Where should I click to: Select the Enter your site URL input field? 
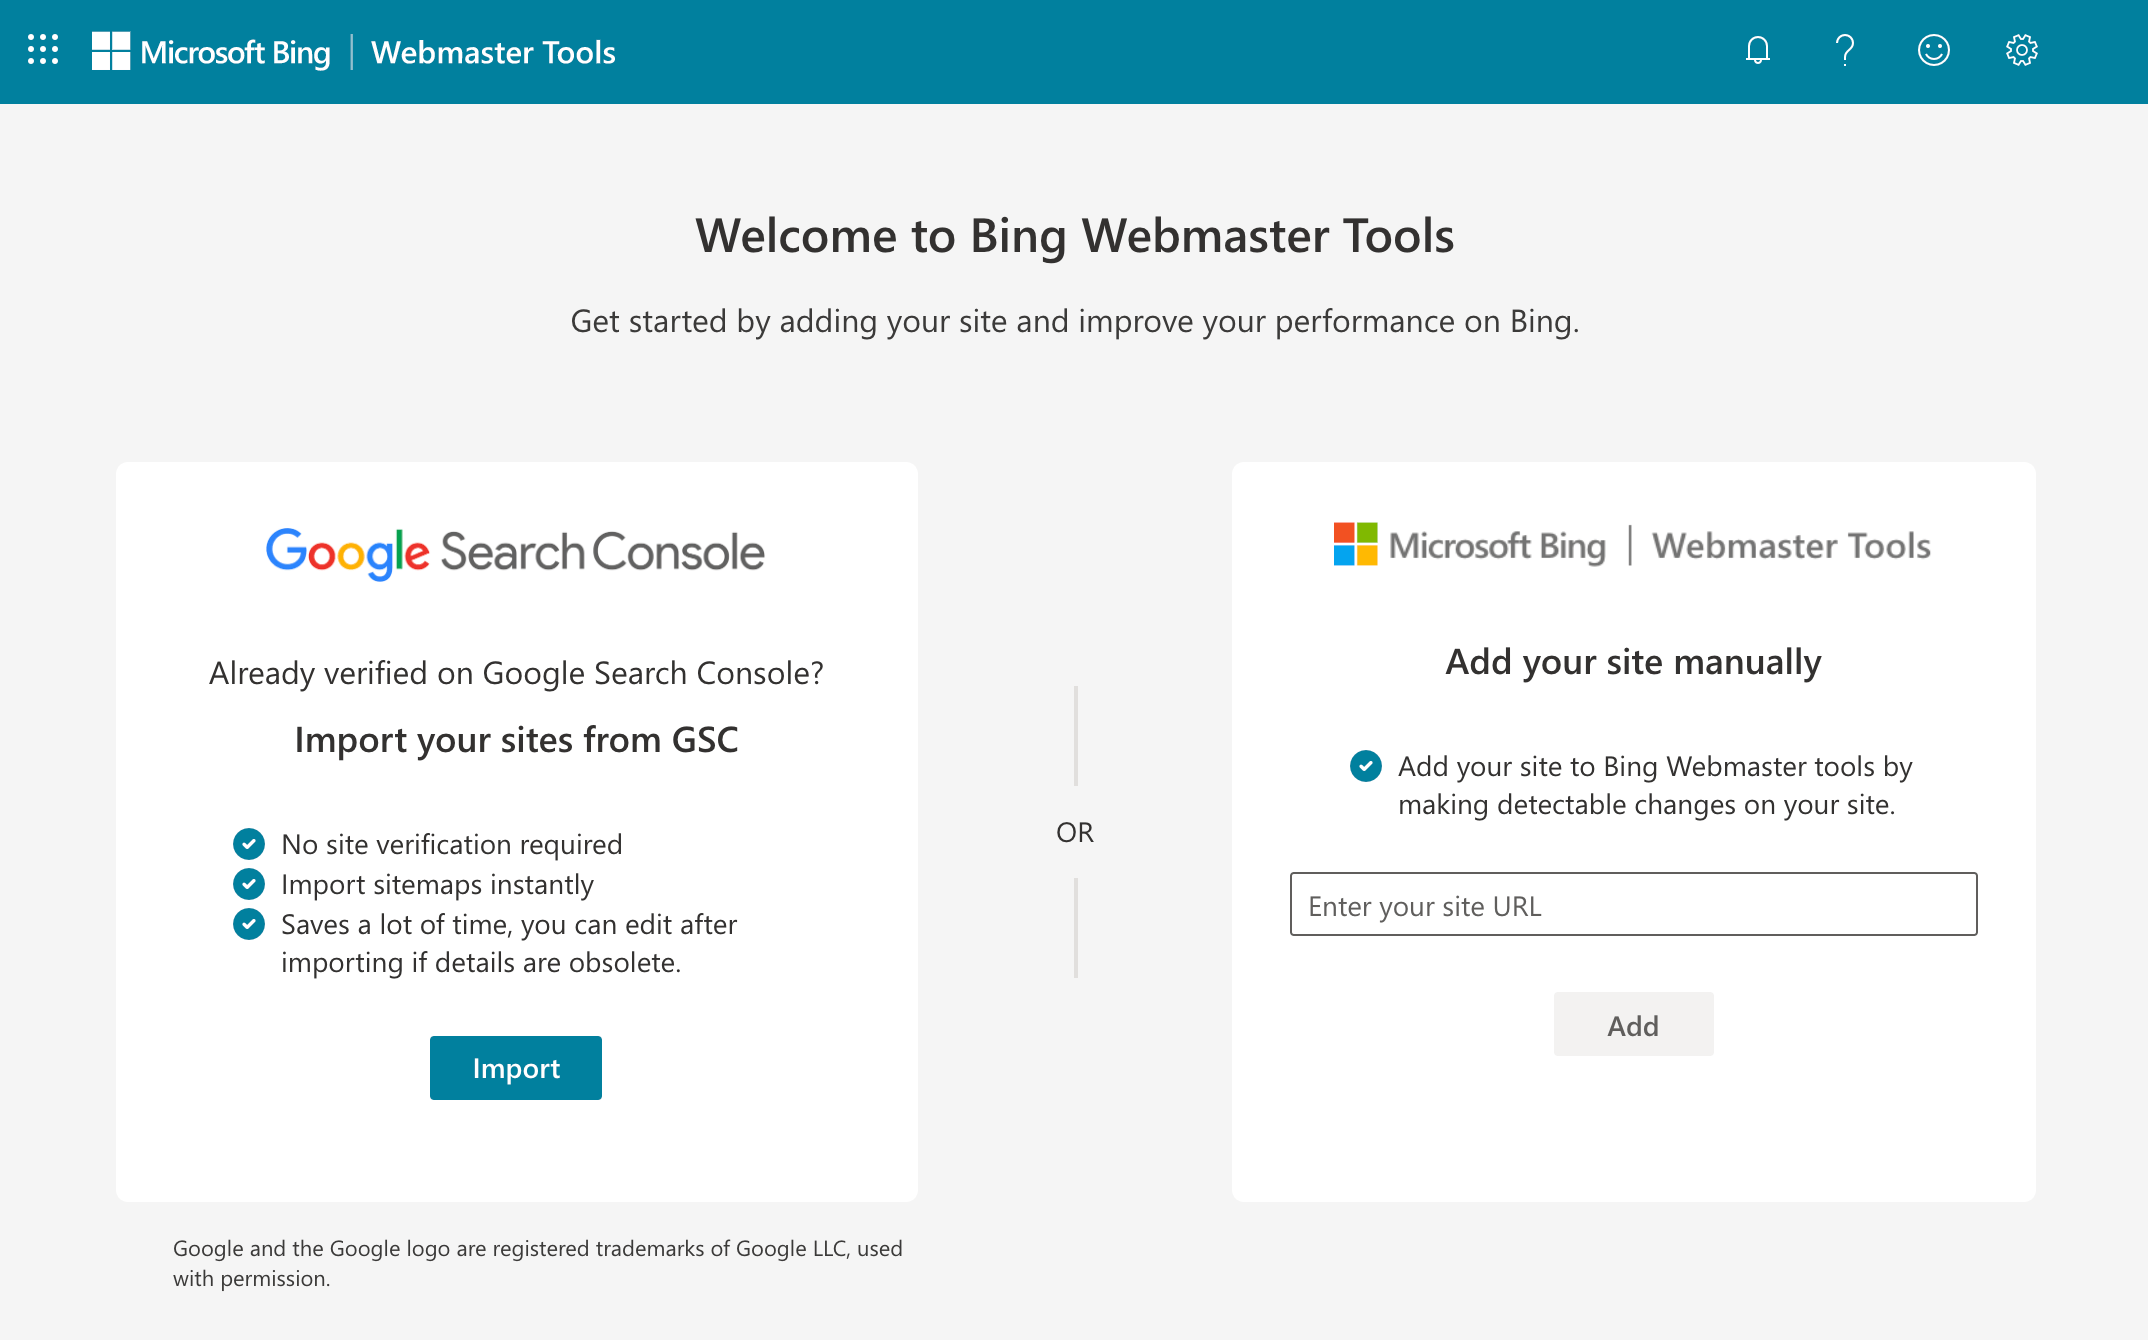[x=1631, y=905]
